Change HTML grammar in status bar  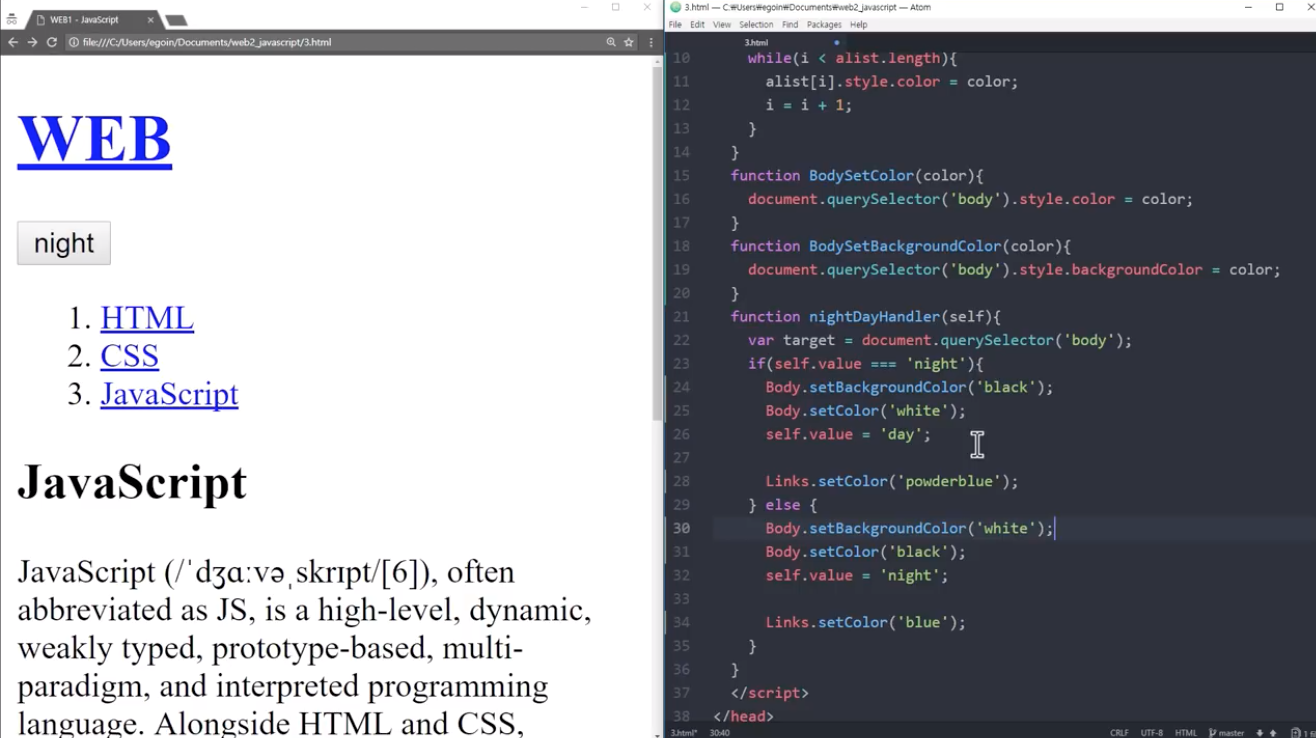(x=1186, y=733)
